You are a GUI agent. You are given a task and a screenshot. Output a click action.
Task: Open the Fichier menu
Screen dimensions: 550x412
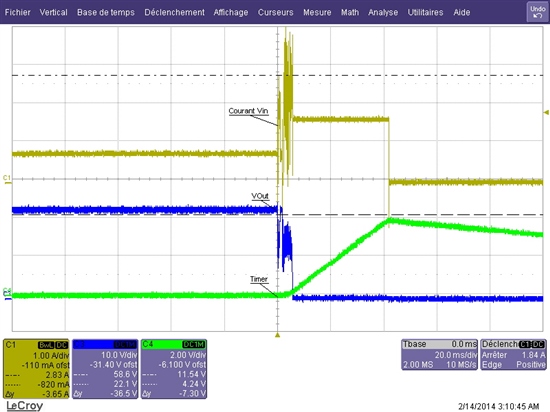tap(18, 12)
